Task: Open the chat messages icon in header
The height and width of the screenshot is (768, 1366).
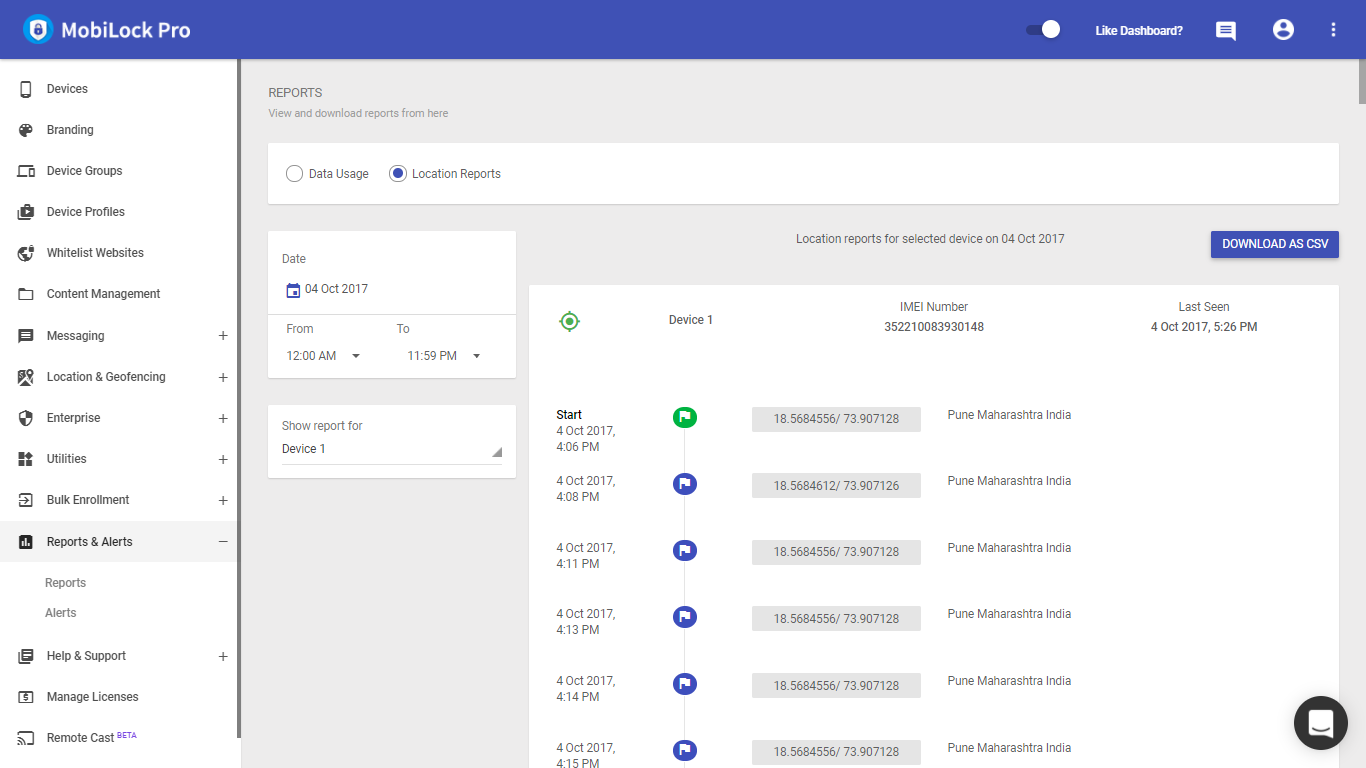Action: tap(1226, 31)
